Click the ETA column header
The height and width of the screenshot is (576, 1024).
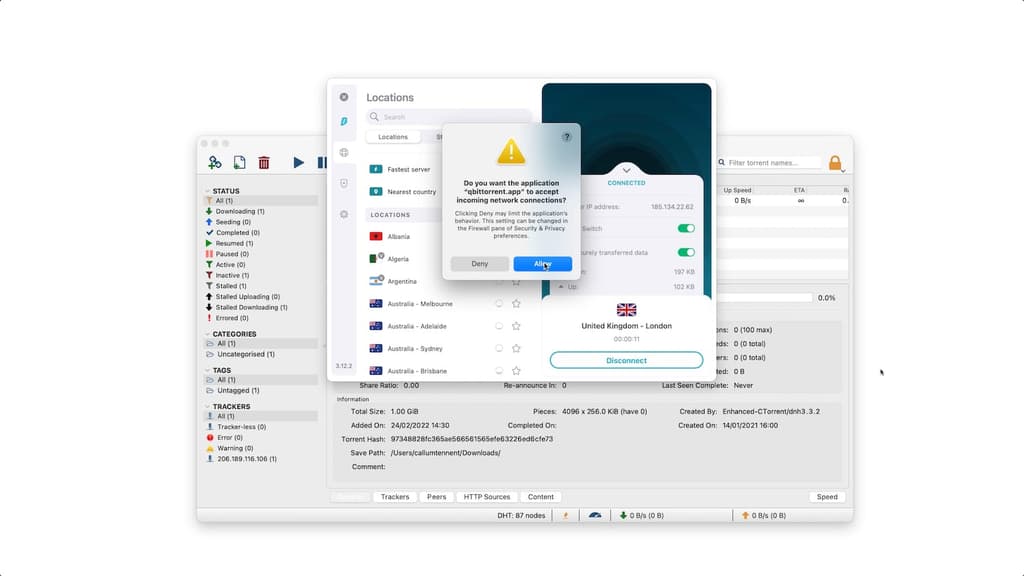point(799,190)
